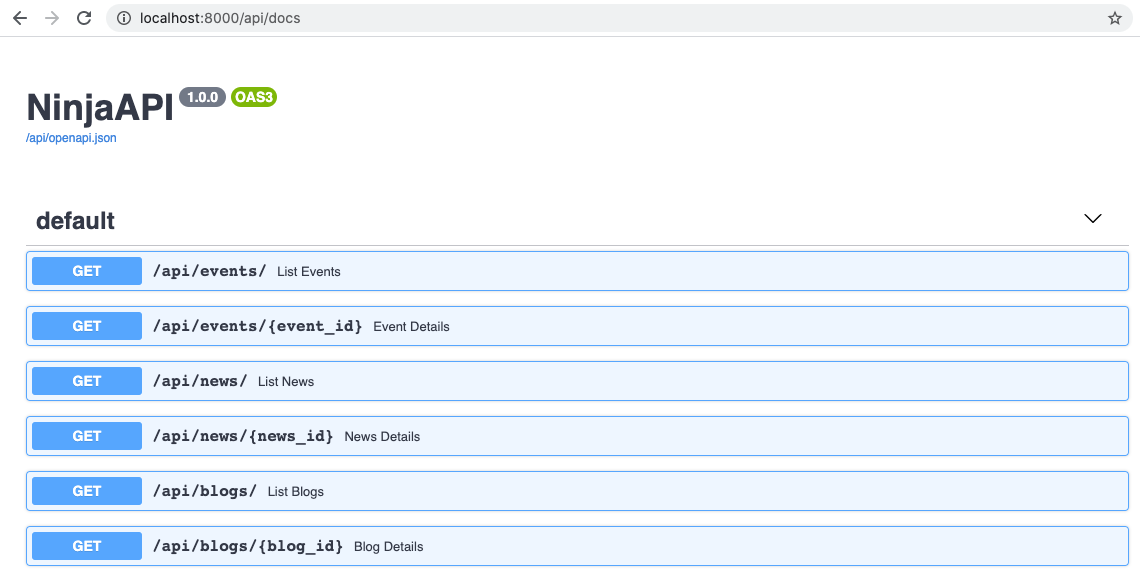The height and width of the screenshot is (586, 1140).
Task: Click the OAS3 badge next to NinjaAPI
Action: [253, 97]
